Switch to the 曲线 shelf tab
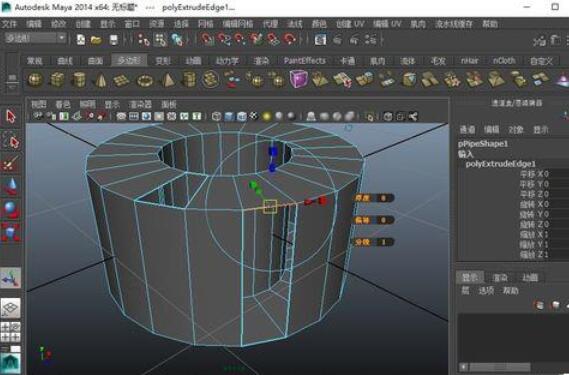 [x=65, y=61]
